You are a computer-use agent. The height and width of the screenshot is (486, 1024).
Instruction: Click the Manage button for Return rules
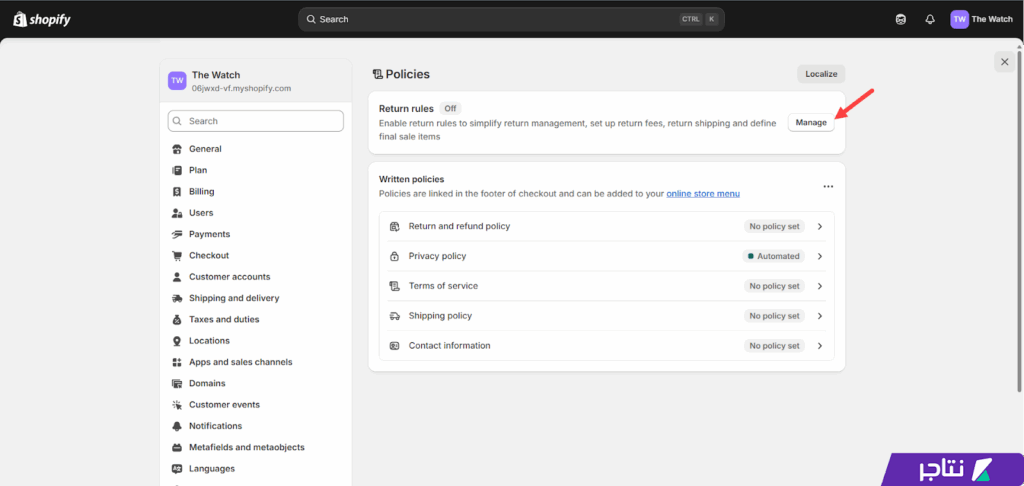[x=811, y=122]
